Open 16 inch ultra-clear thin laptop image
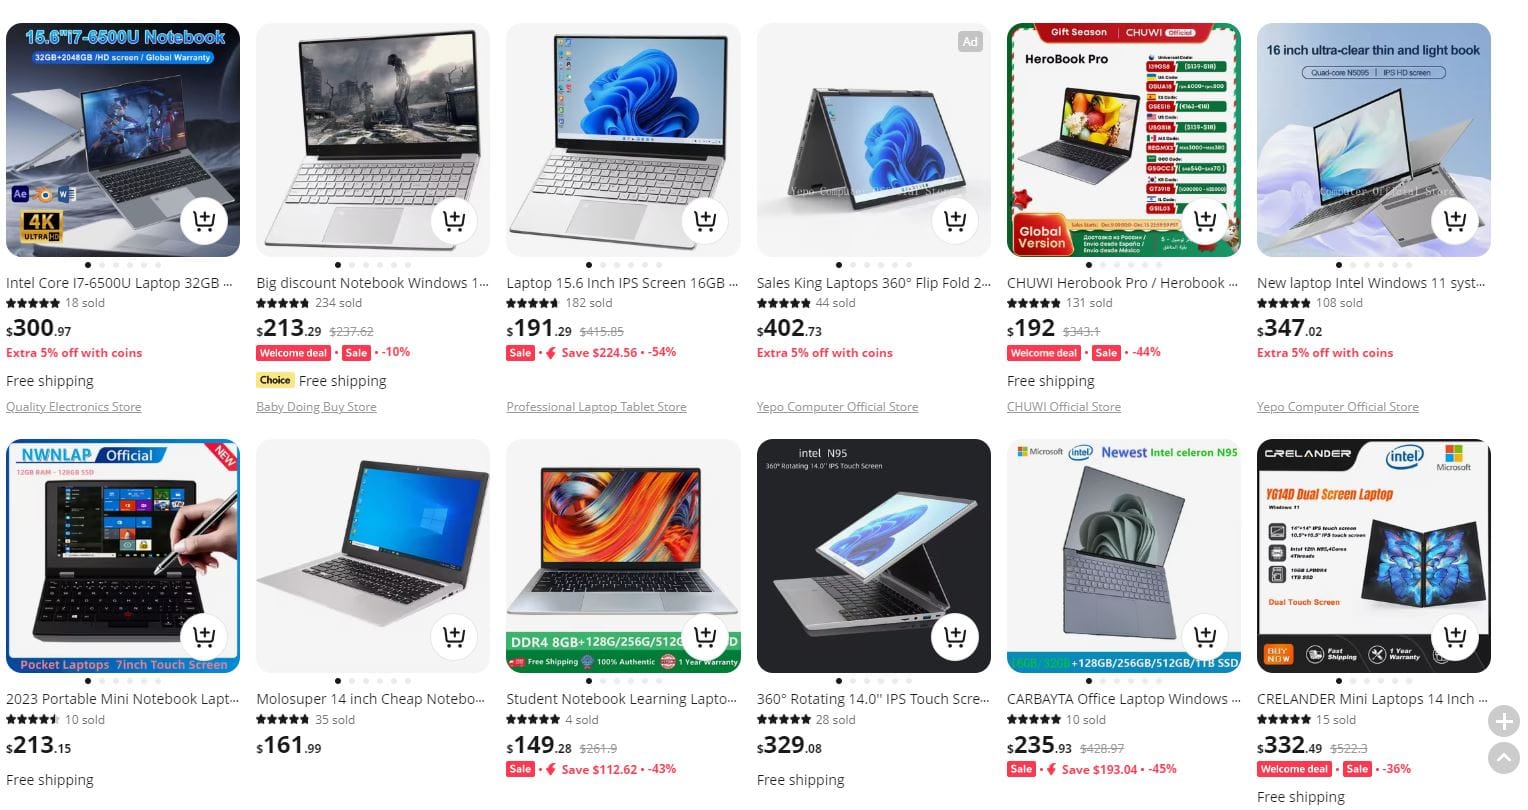The image size is (1528, 810). 1374,140
